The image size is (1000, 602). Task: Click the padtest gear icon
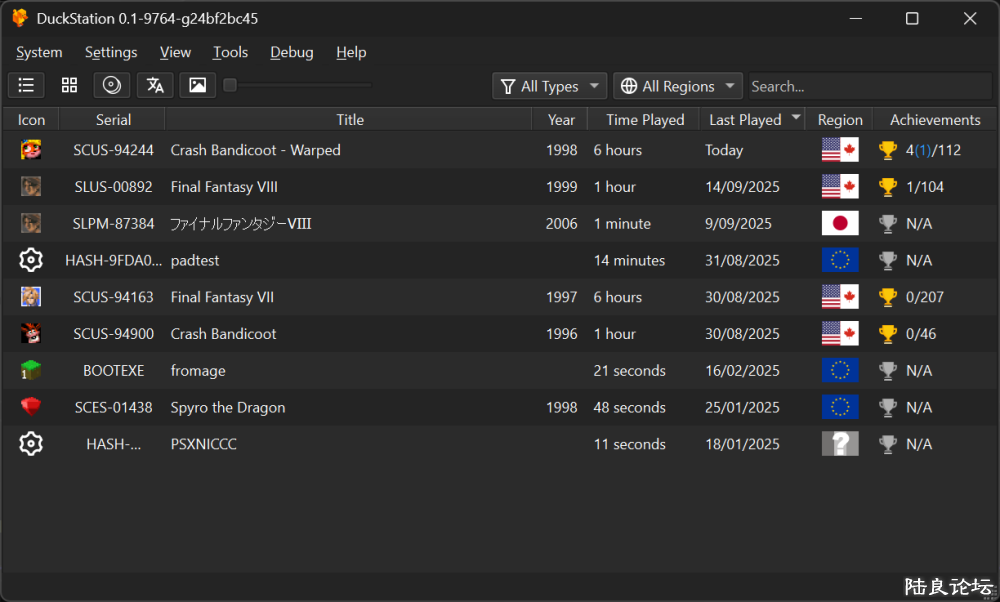click(31, 260)
